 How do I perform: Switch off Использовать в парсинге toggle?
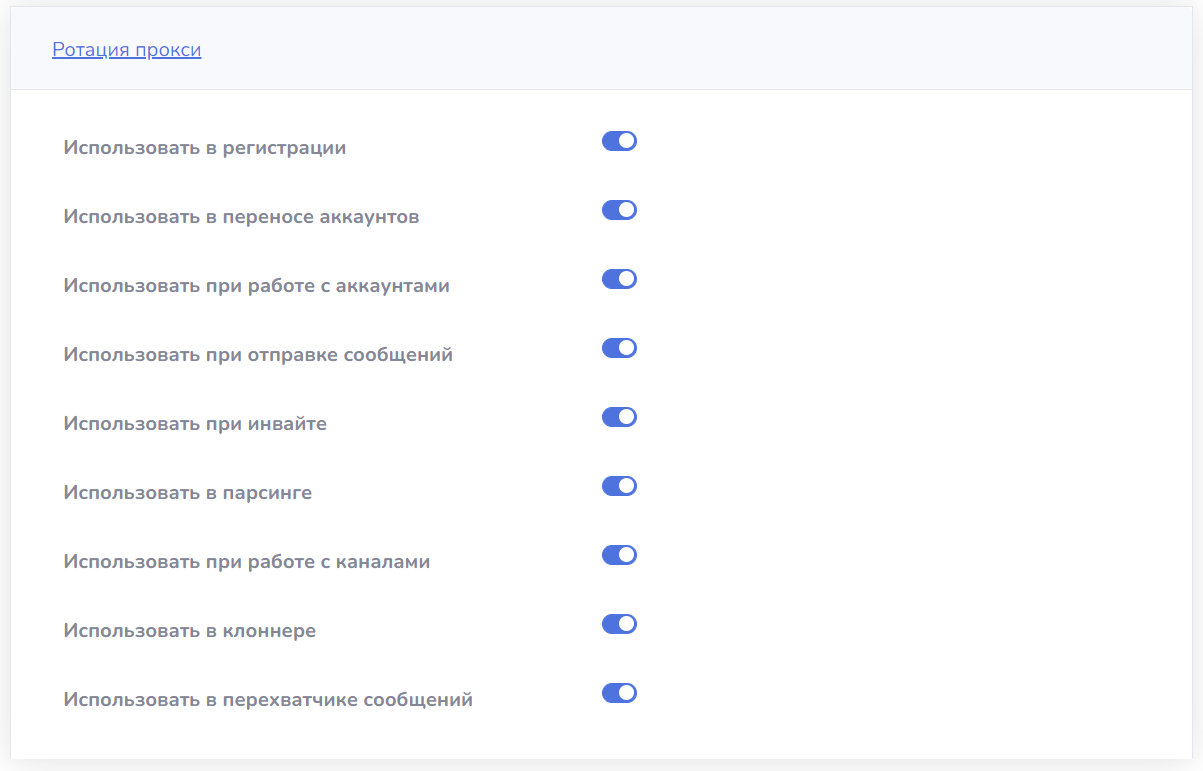619,486
